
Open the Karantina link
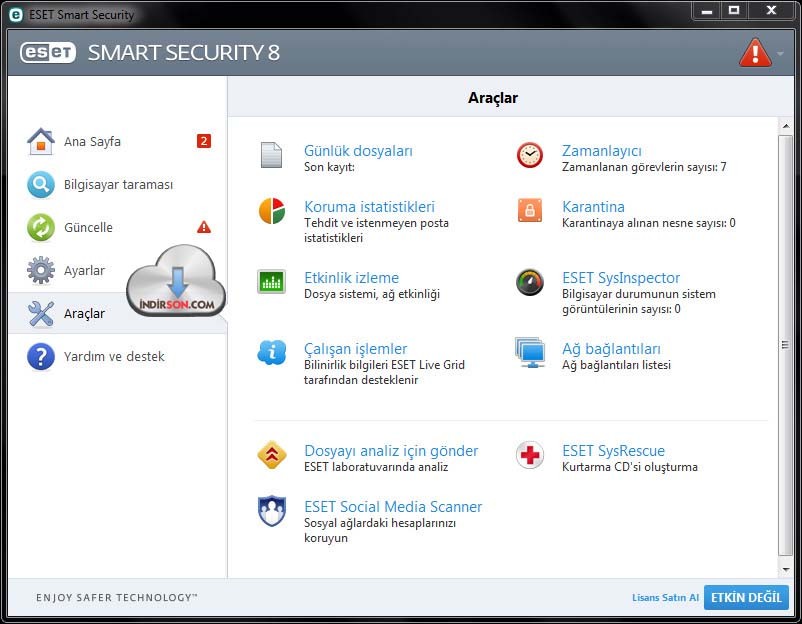point(593,207)
